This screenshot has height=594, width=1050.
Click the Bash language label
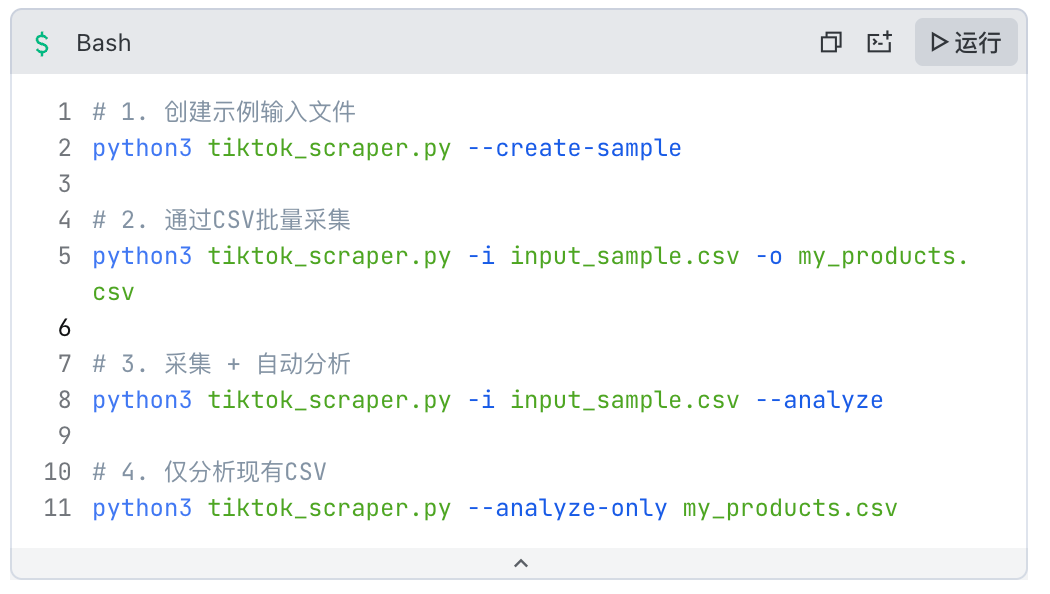tap(104, 43)
